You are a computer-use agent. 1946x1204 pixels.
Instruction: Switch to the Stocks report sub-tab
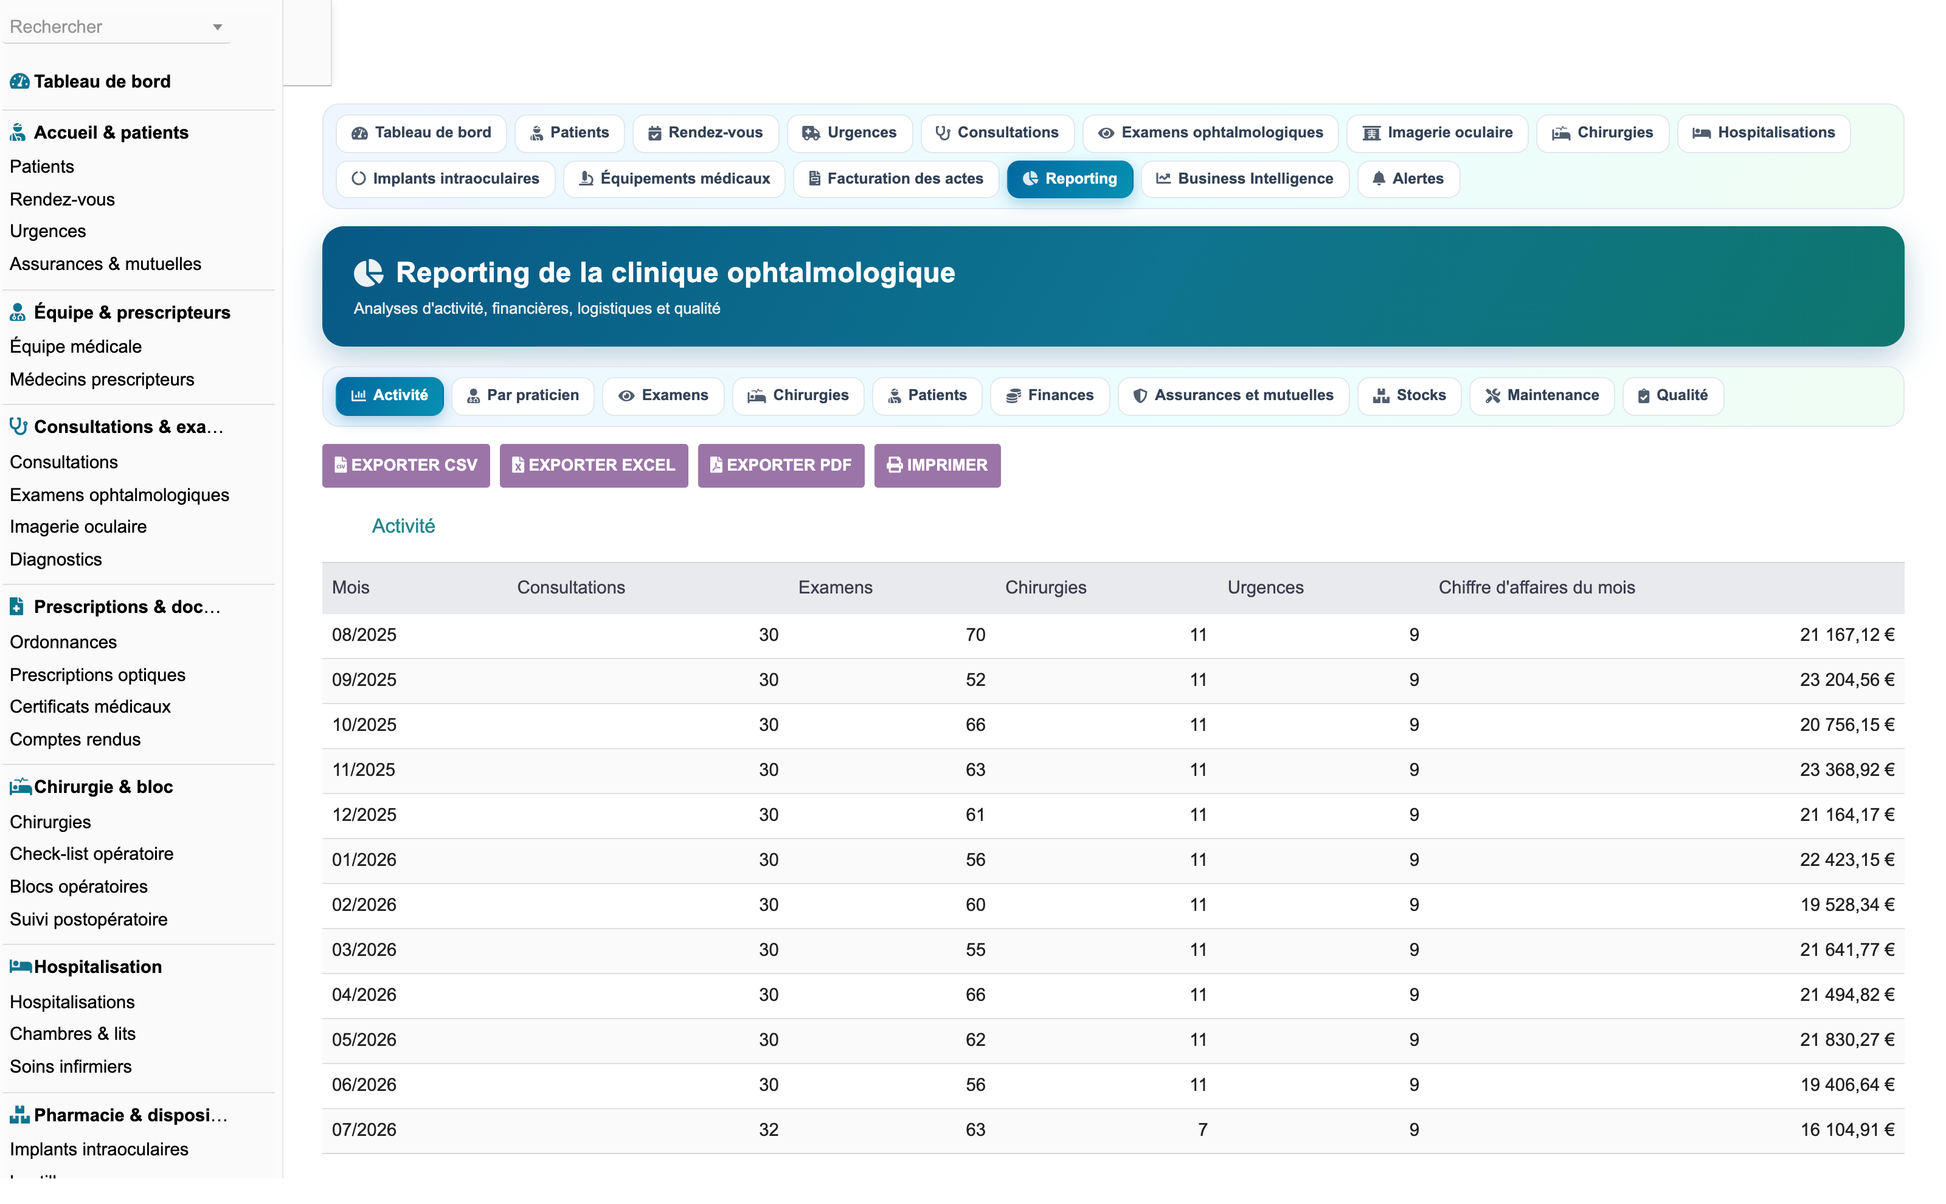point(1409,396)
